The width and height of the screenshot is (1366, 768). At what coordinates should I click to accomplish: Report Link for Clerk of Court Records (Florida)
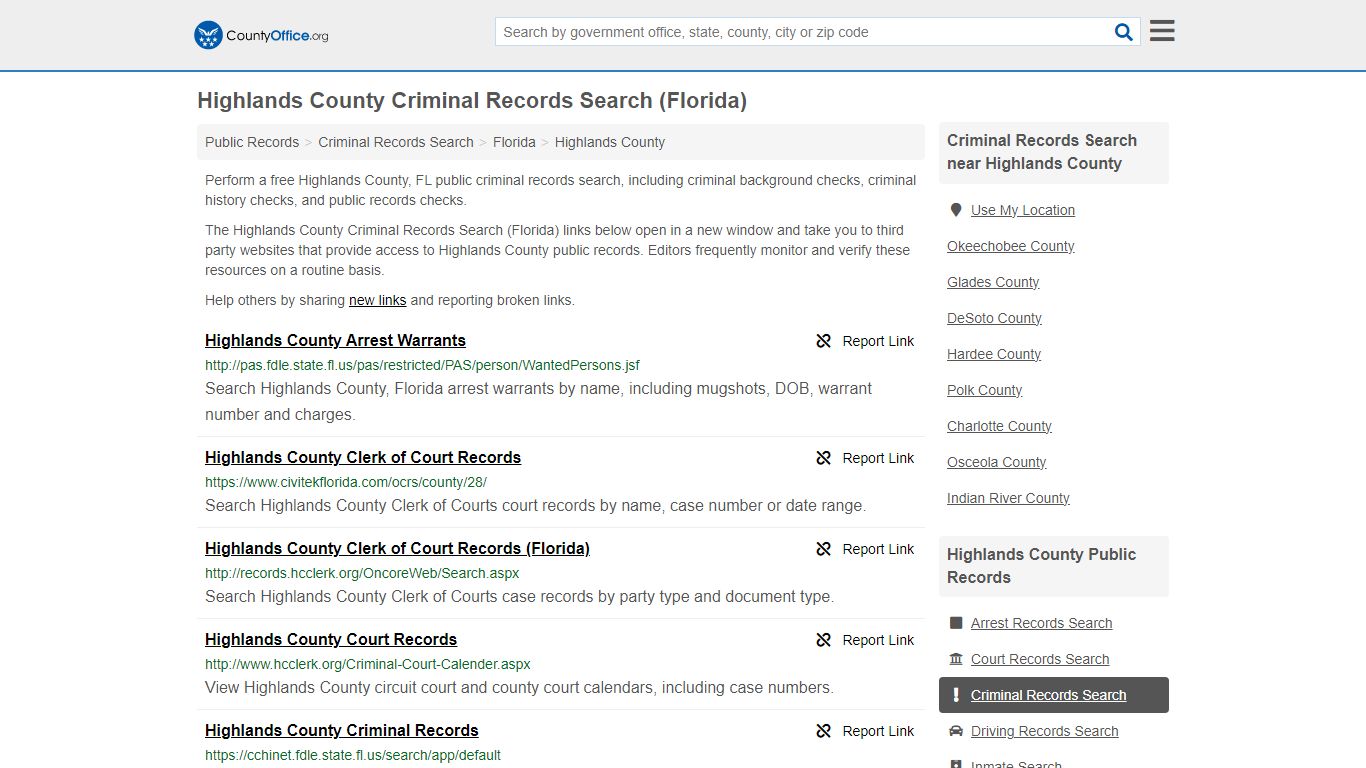[878, 549]
